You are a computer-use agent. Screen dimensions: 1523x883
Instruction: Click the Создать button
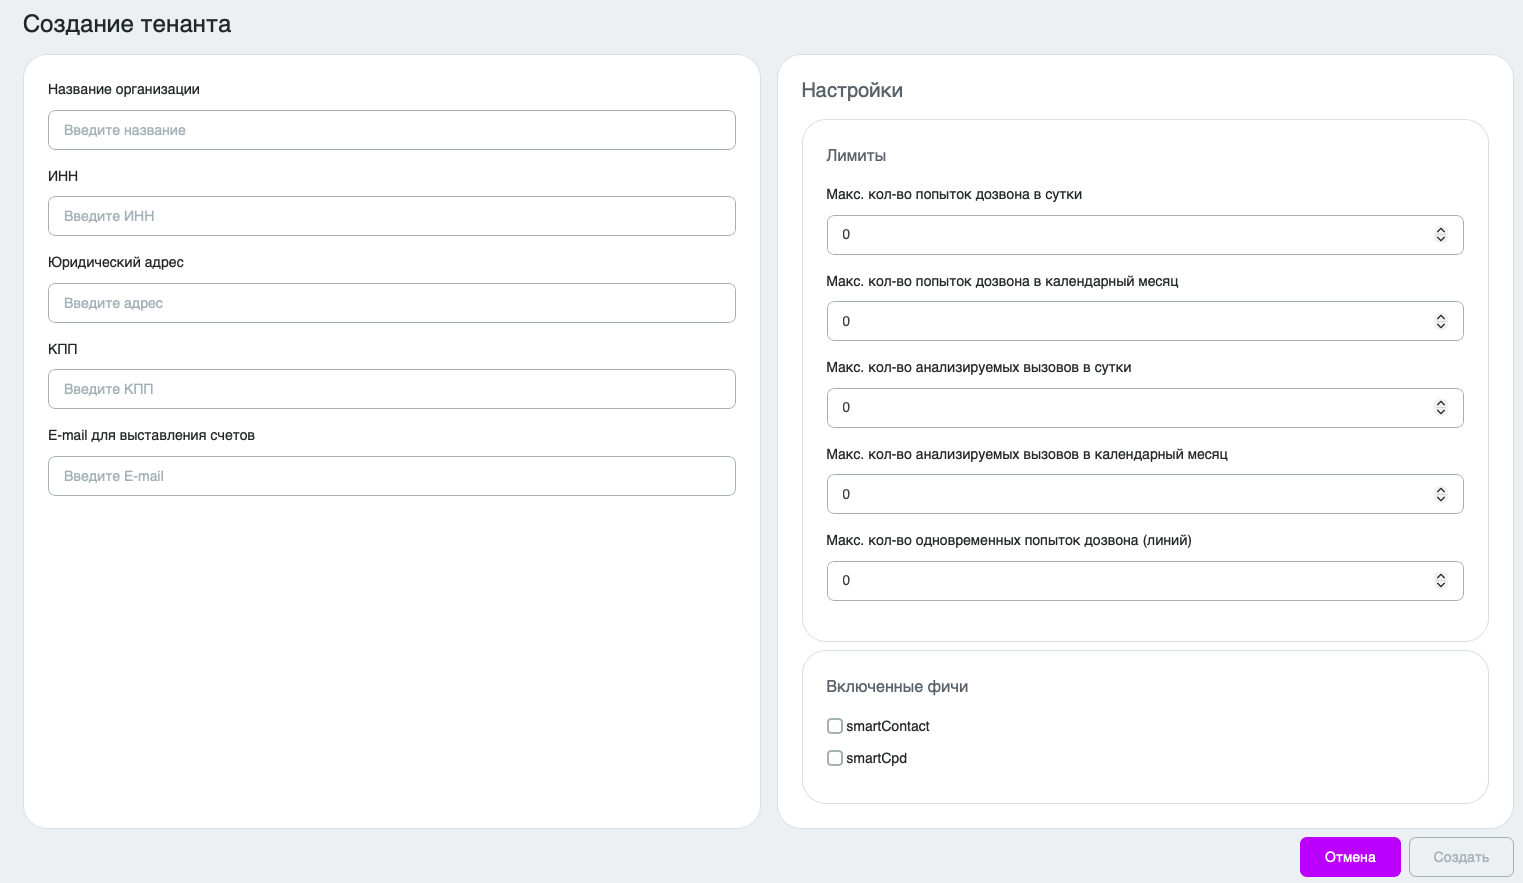click(1461, 857)
